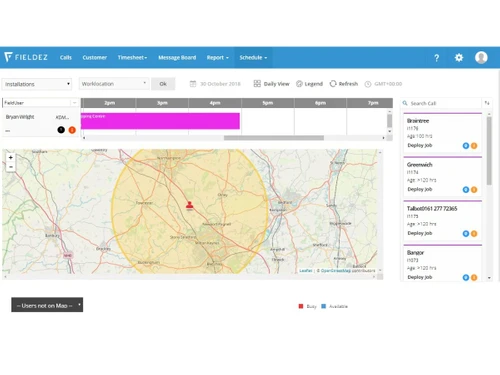Click the blue circle icon on Braintree card
The width and height of the screenshot is (500, 375).
466,146
